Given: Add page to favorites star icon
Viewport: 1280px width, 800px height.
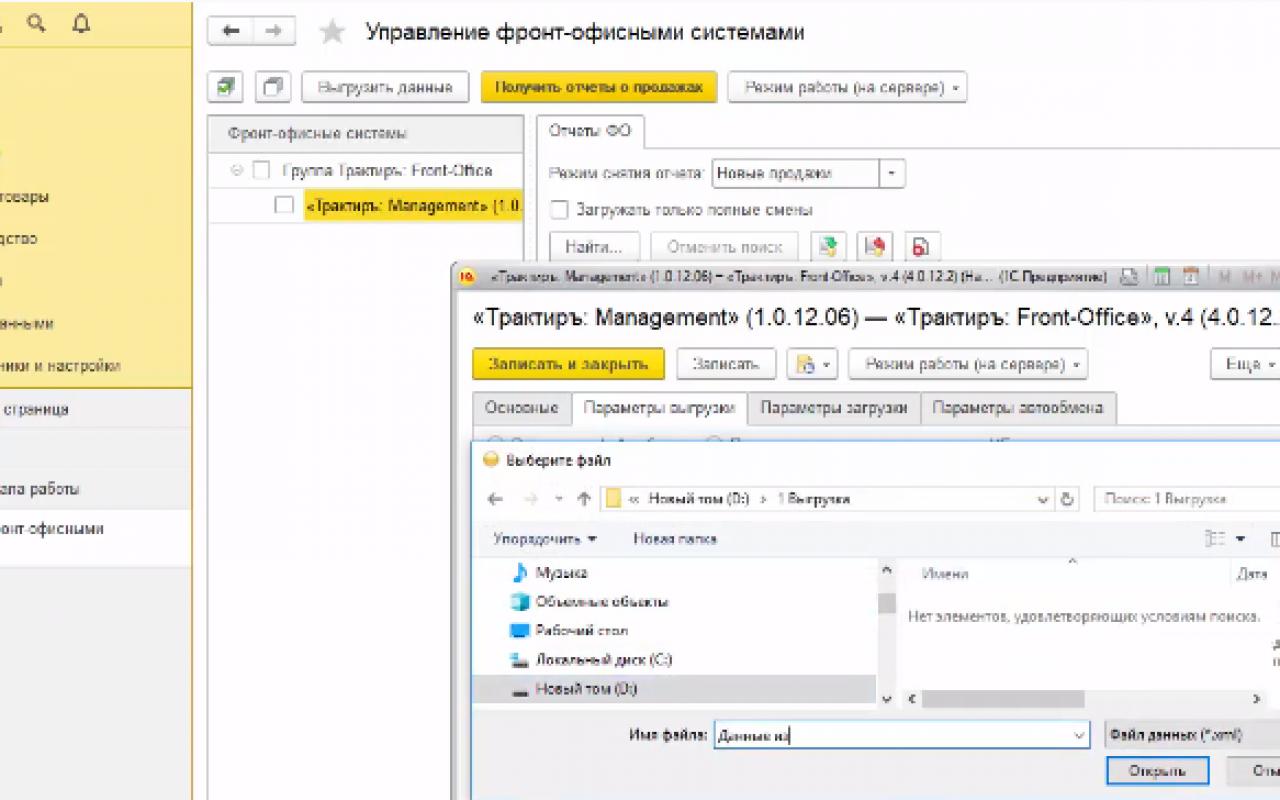Looking at the screenshot, I should [332, 33].
